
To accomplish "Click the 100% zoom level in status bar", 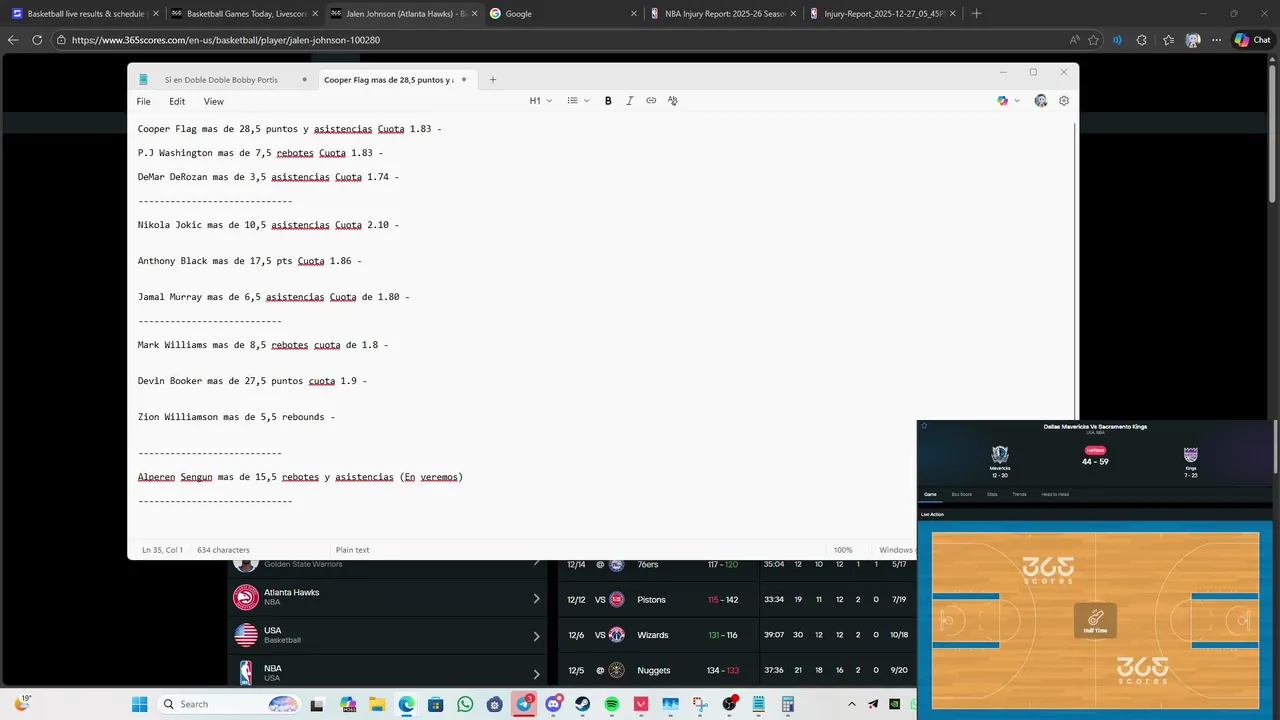I will [843, 550].
